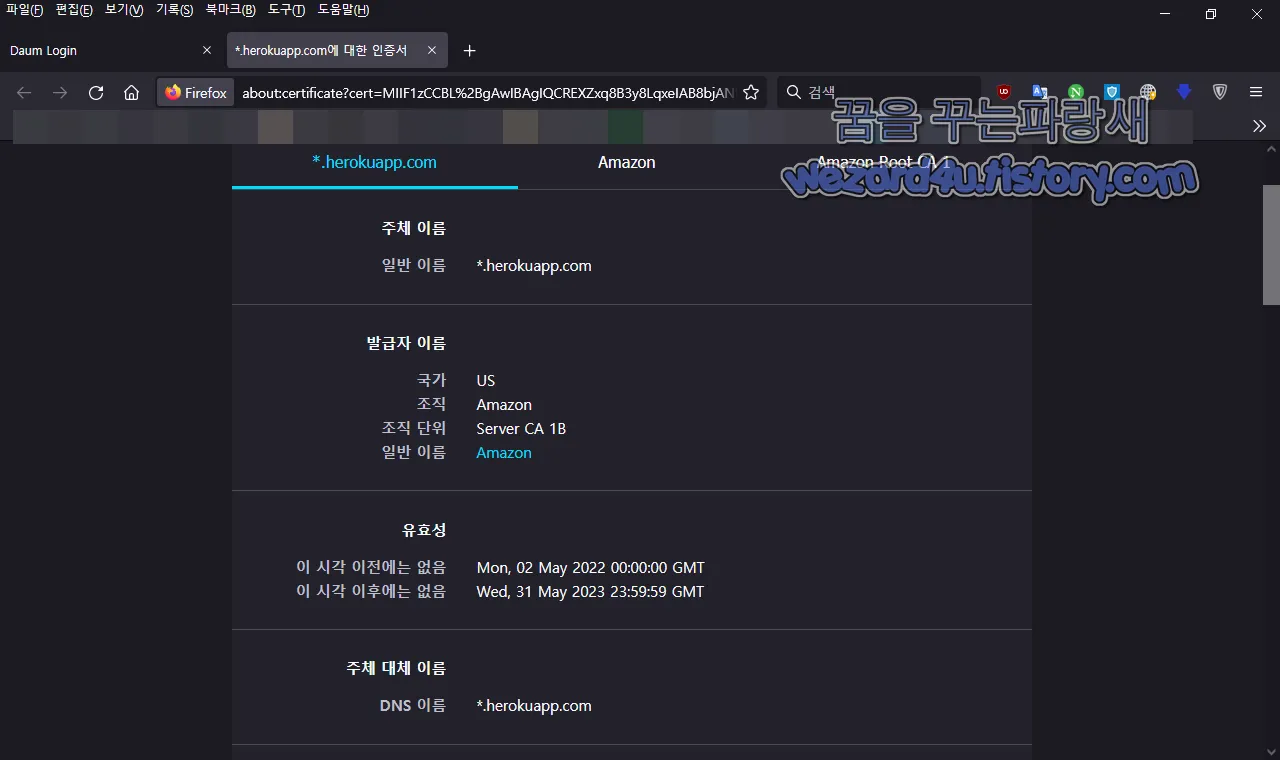Click the about:certificate URL field
The image size is (1280, 760).
click(487, 93)
